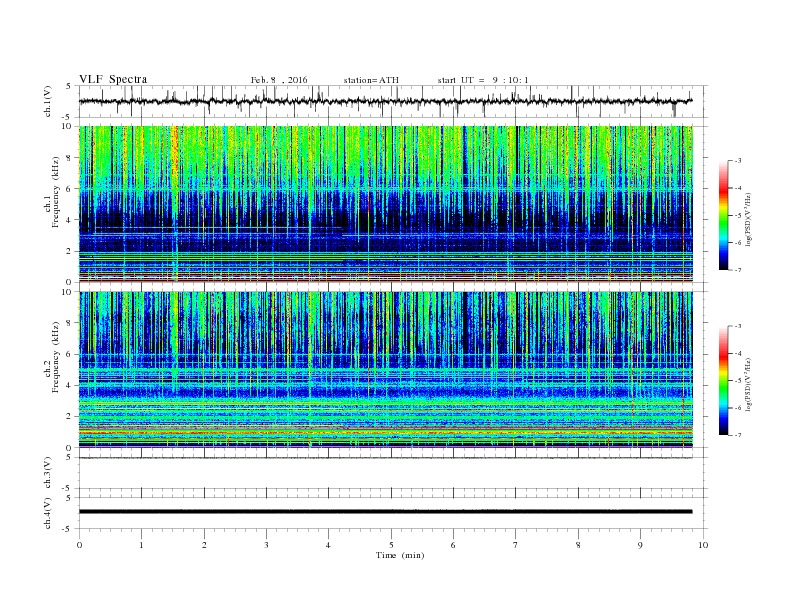
Task: Click the "-7" tick on ch.2 colorbar
Action: [738, 435]
